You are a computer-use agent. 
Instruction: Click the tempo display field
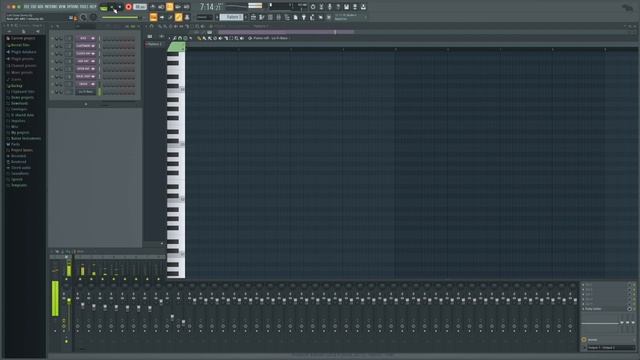pos(140,7)
